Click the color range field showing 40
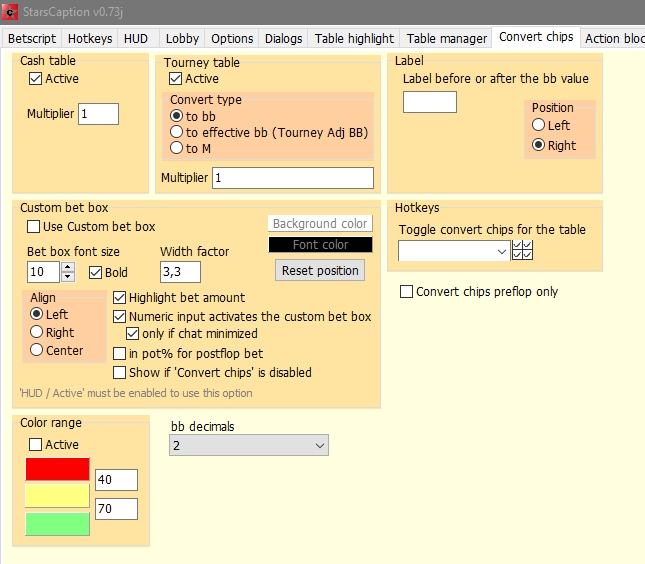645x564 pixels. tap(116, 480)
